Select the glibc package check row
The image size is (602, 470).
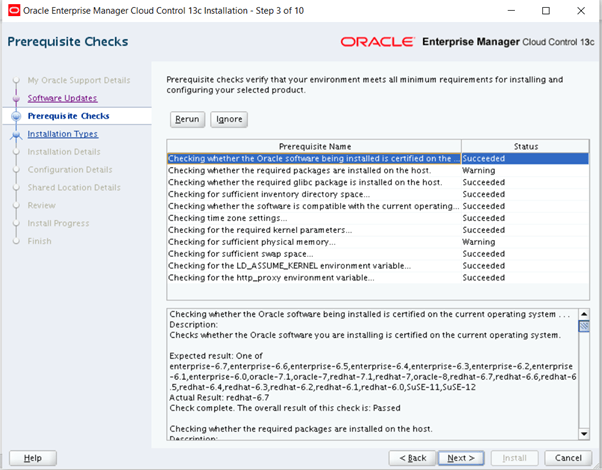(313, 182)
